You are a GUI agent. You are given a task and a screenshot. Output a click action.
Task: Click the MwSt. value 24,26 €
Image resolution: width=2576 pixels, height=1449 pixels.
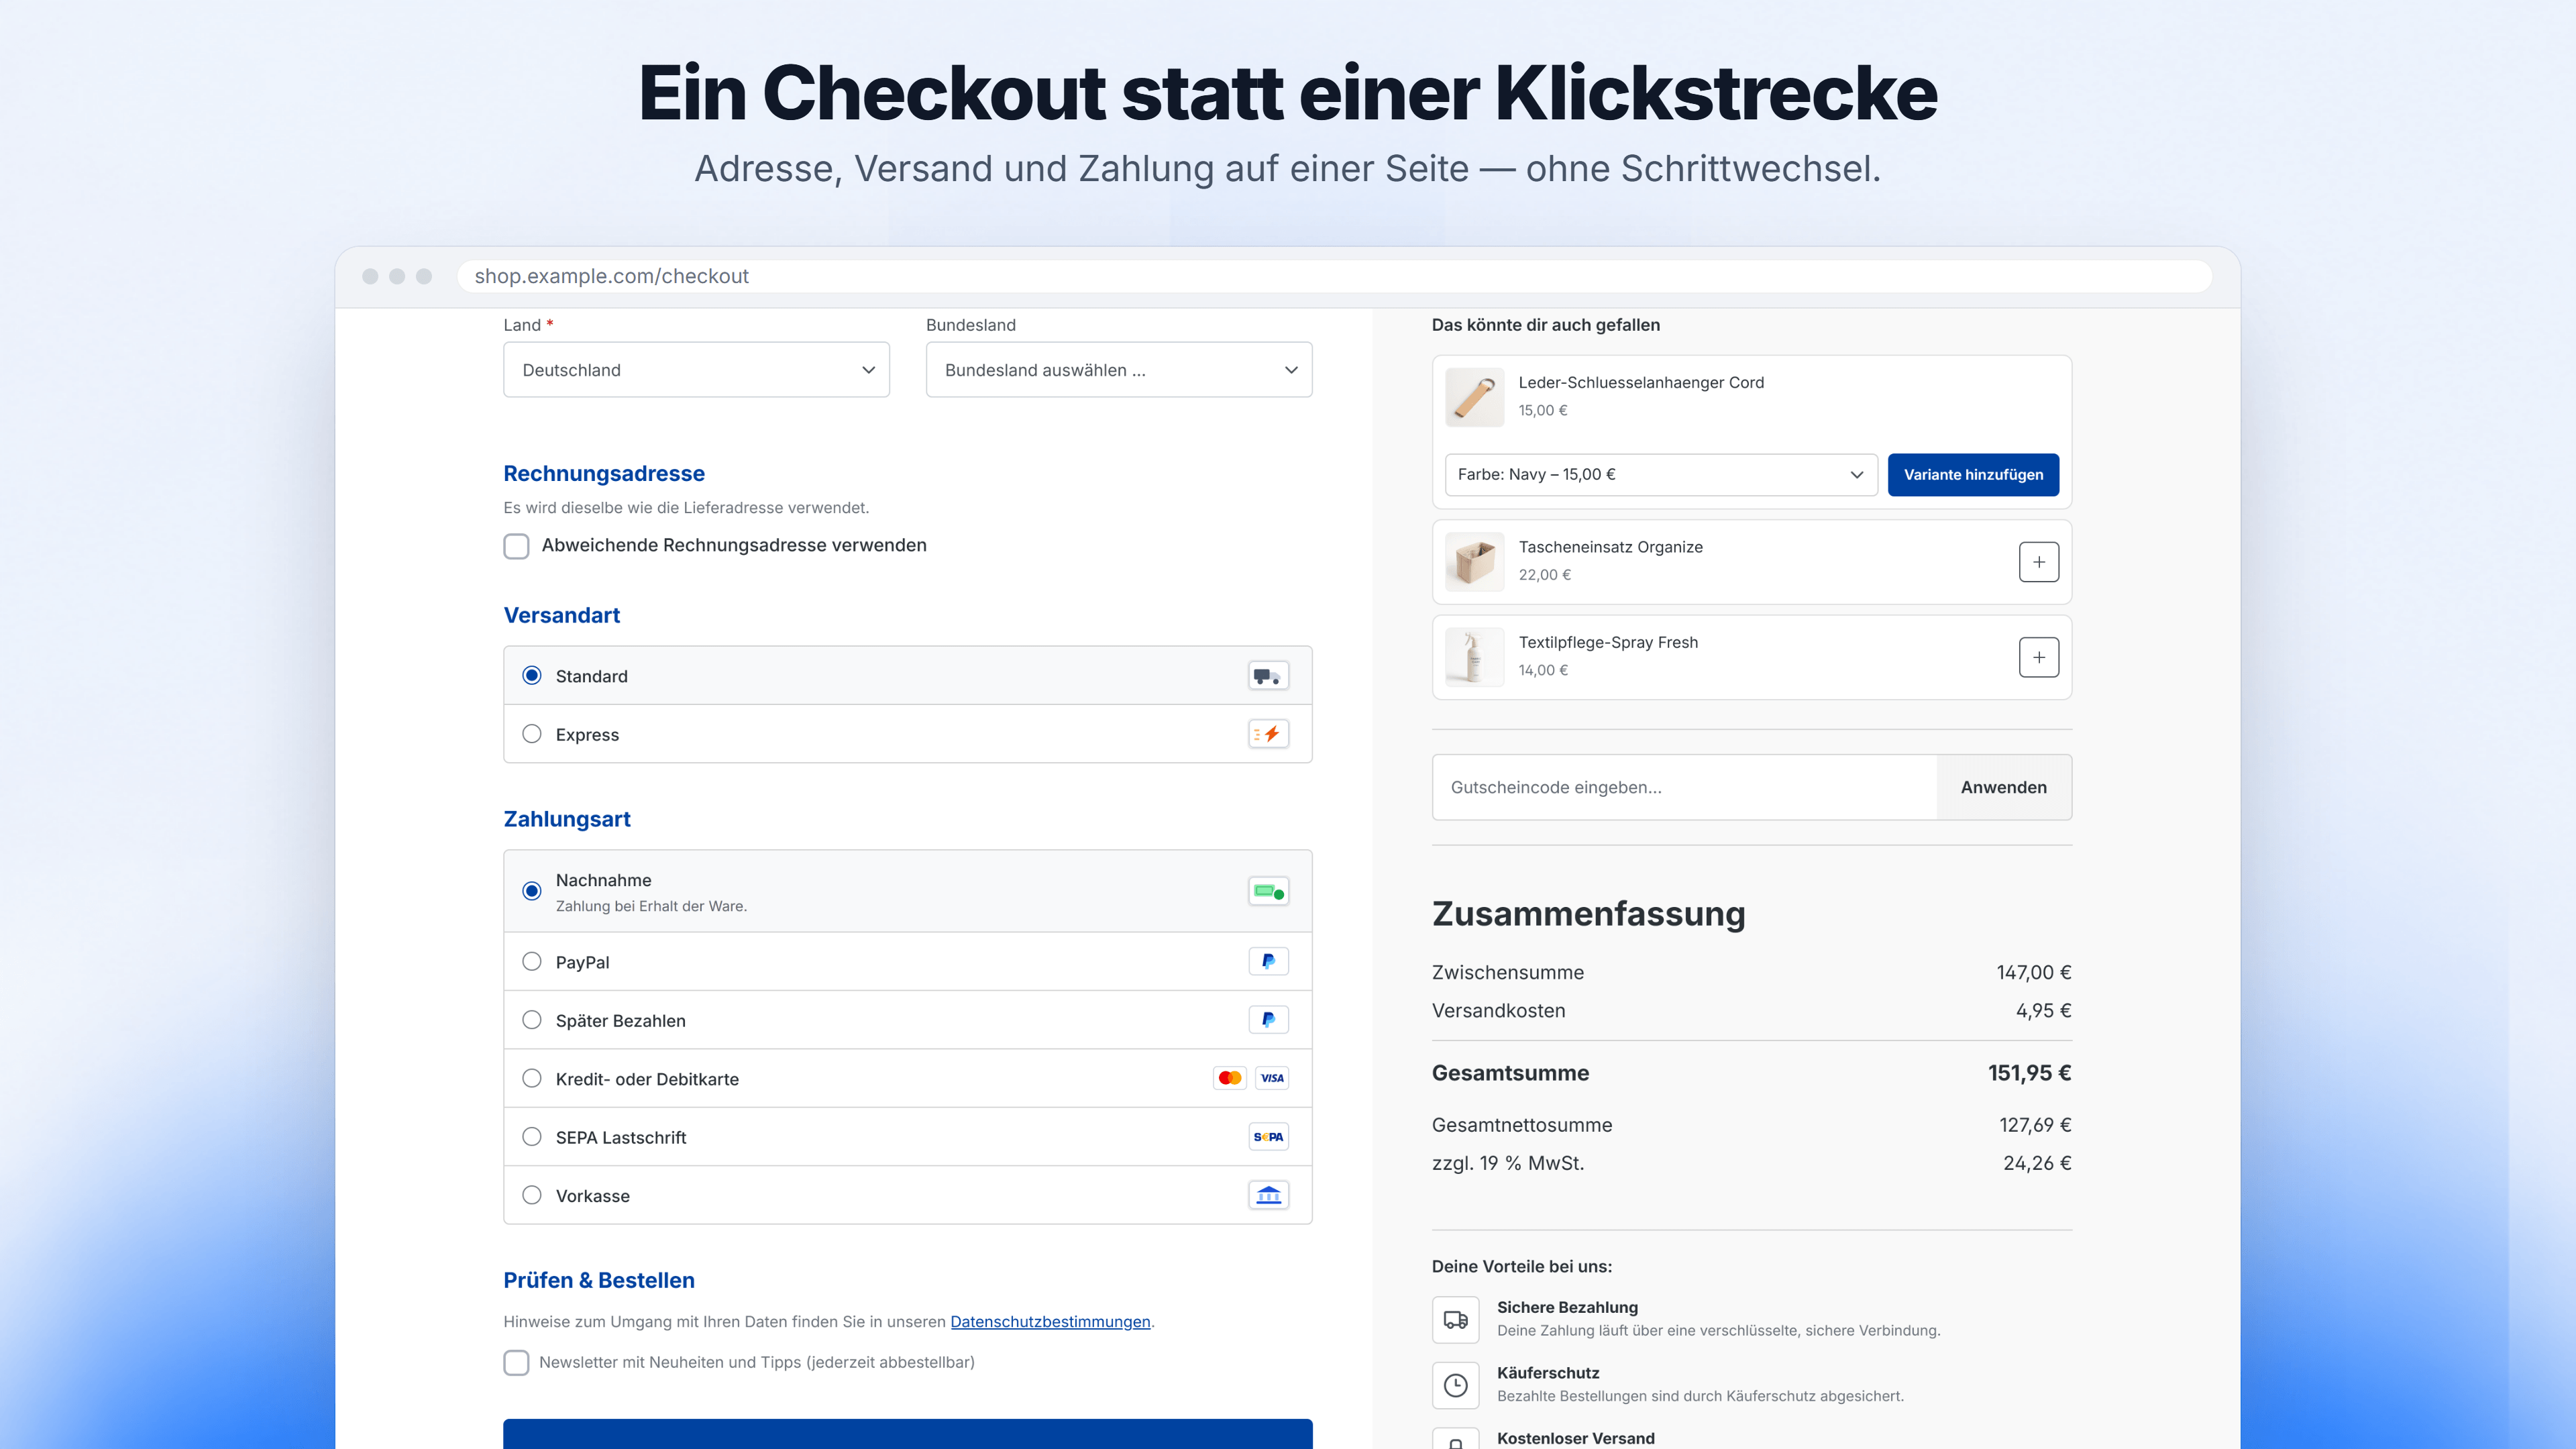click(2037, 1163)
